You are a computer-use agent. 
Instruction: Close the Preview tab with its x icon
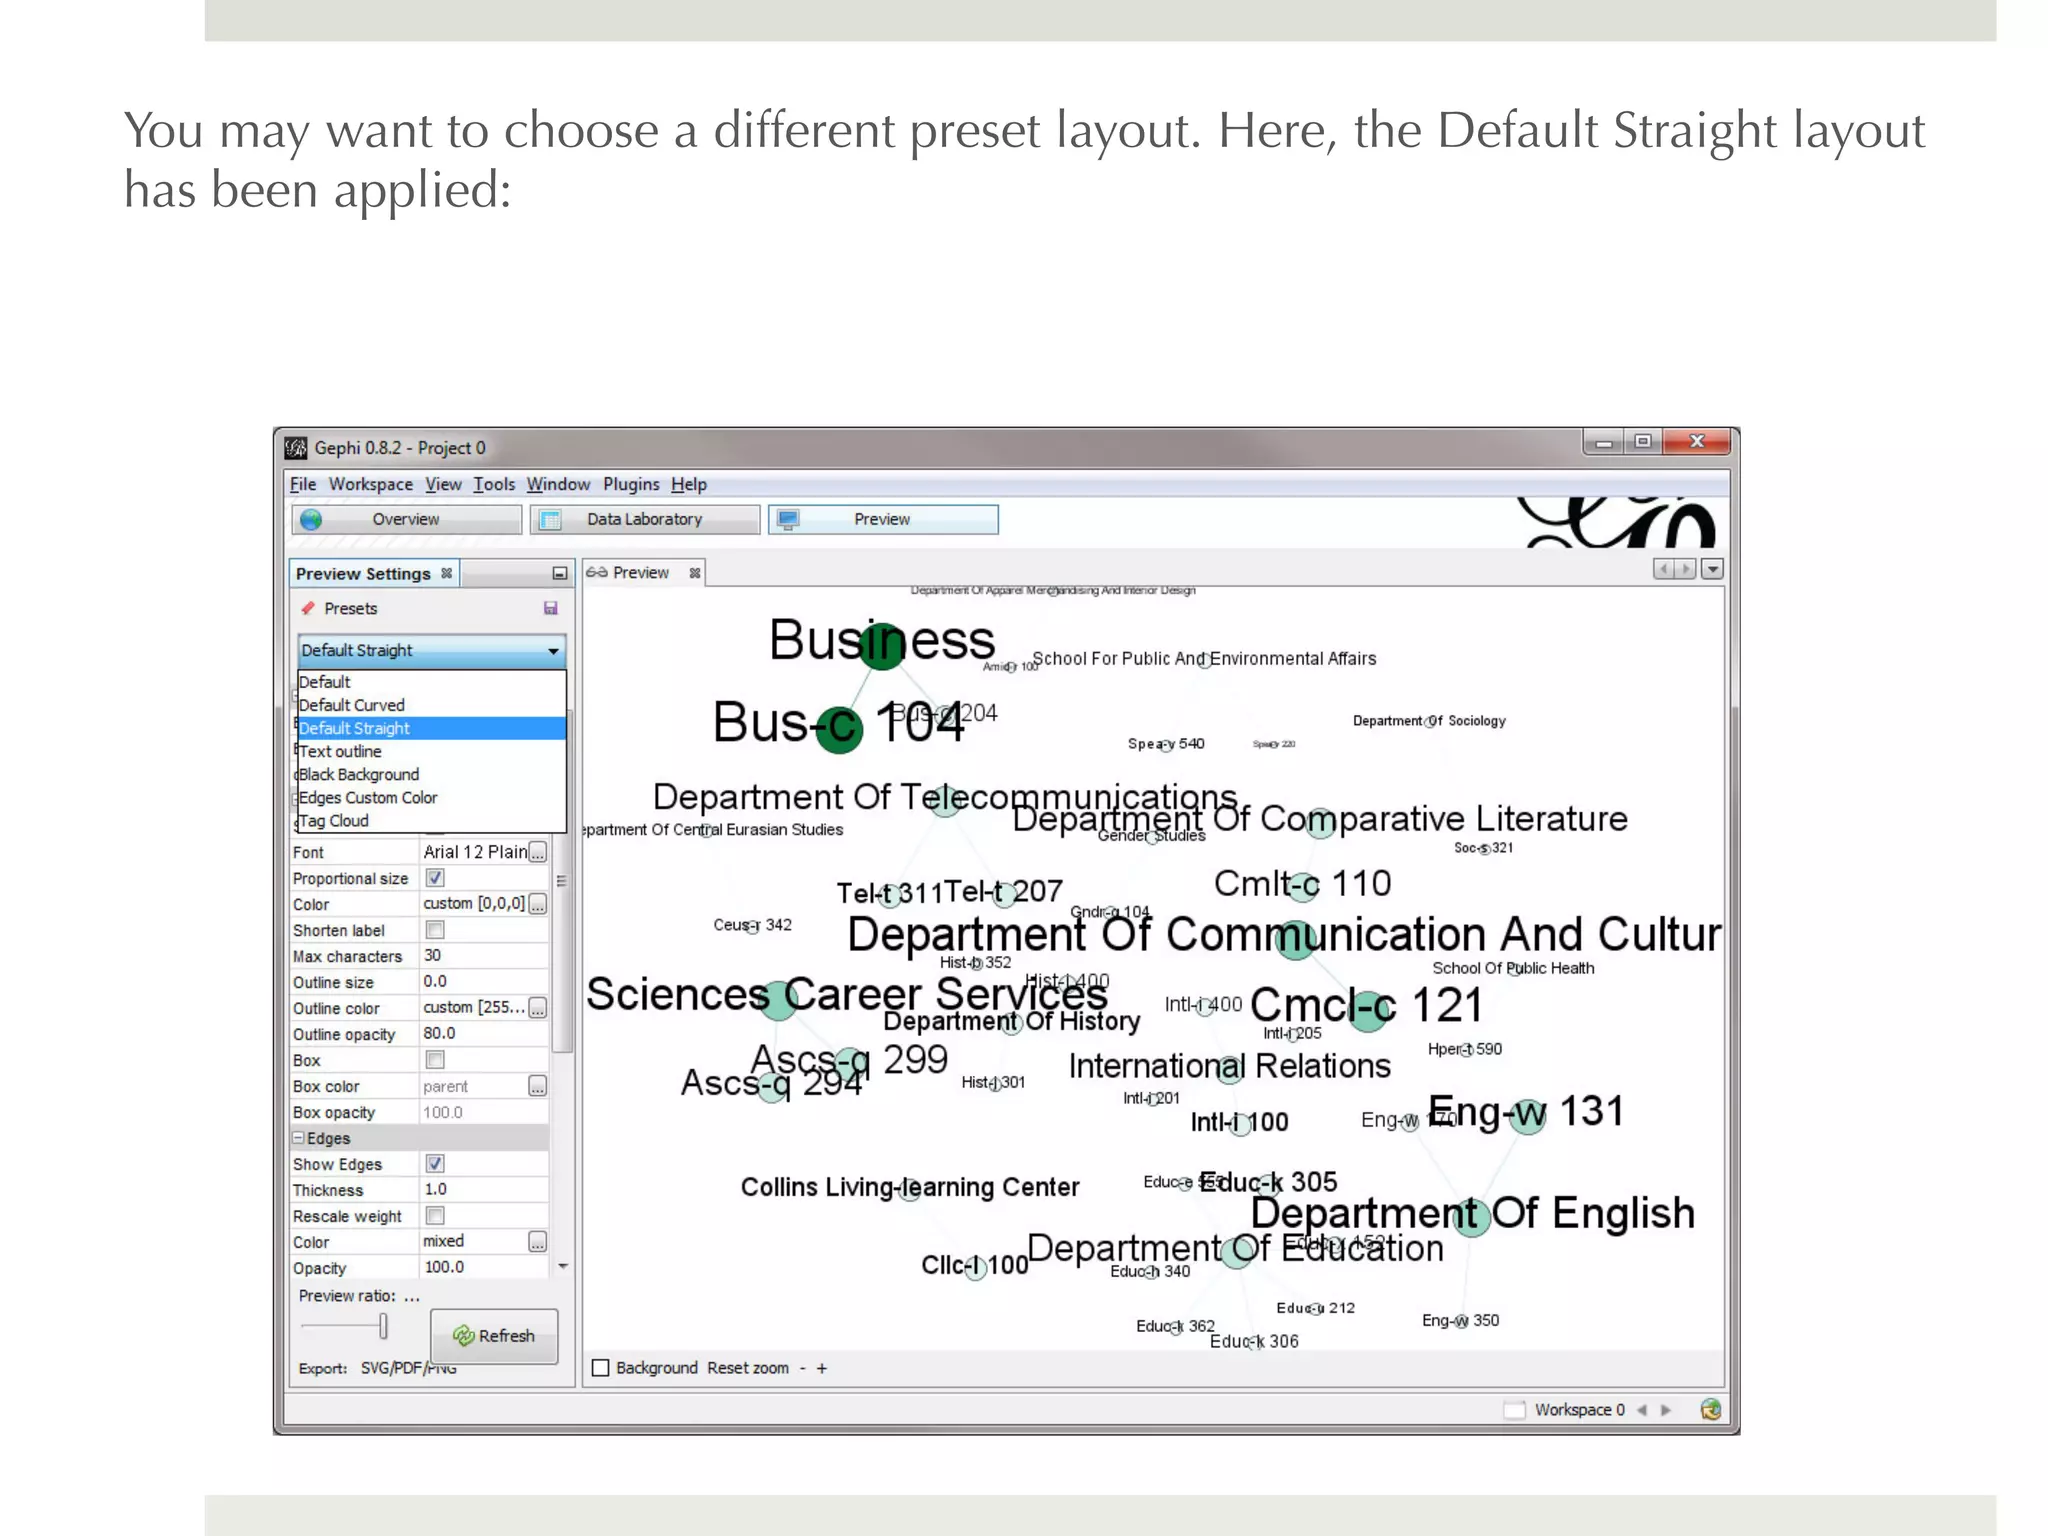click(x=695, y=573)
